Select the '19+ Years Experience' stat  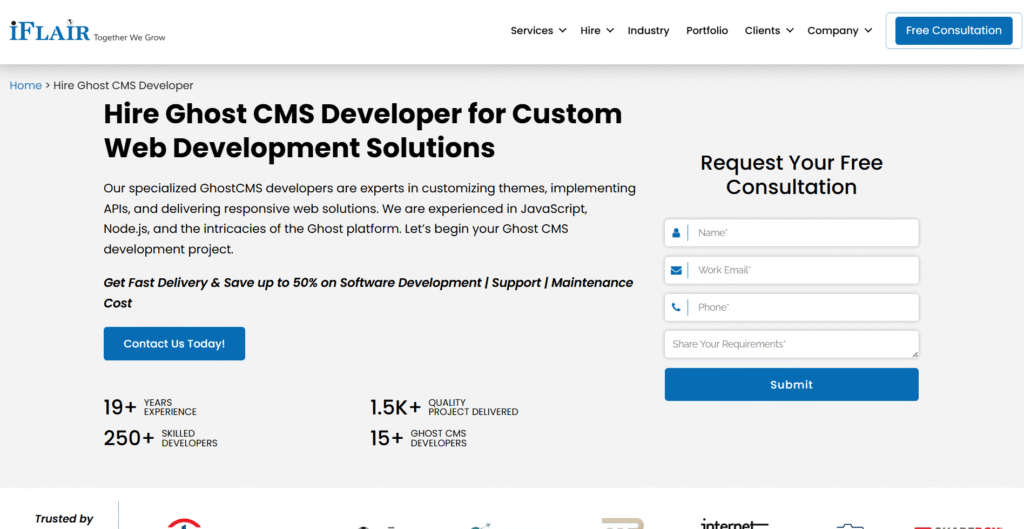150,407
